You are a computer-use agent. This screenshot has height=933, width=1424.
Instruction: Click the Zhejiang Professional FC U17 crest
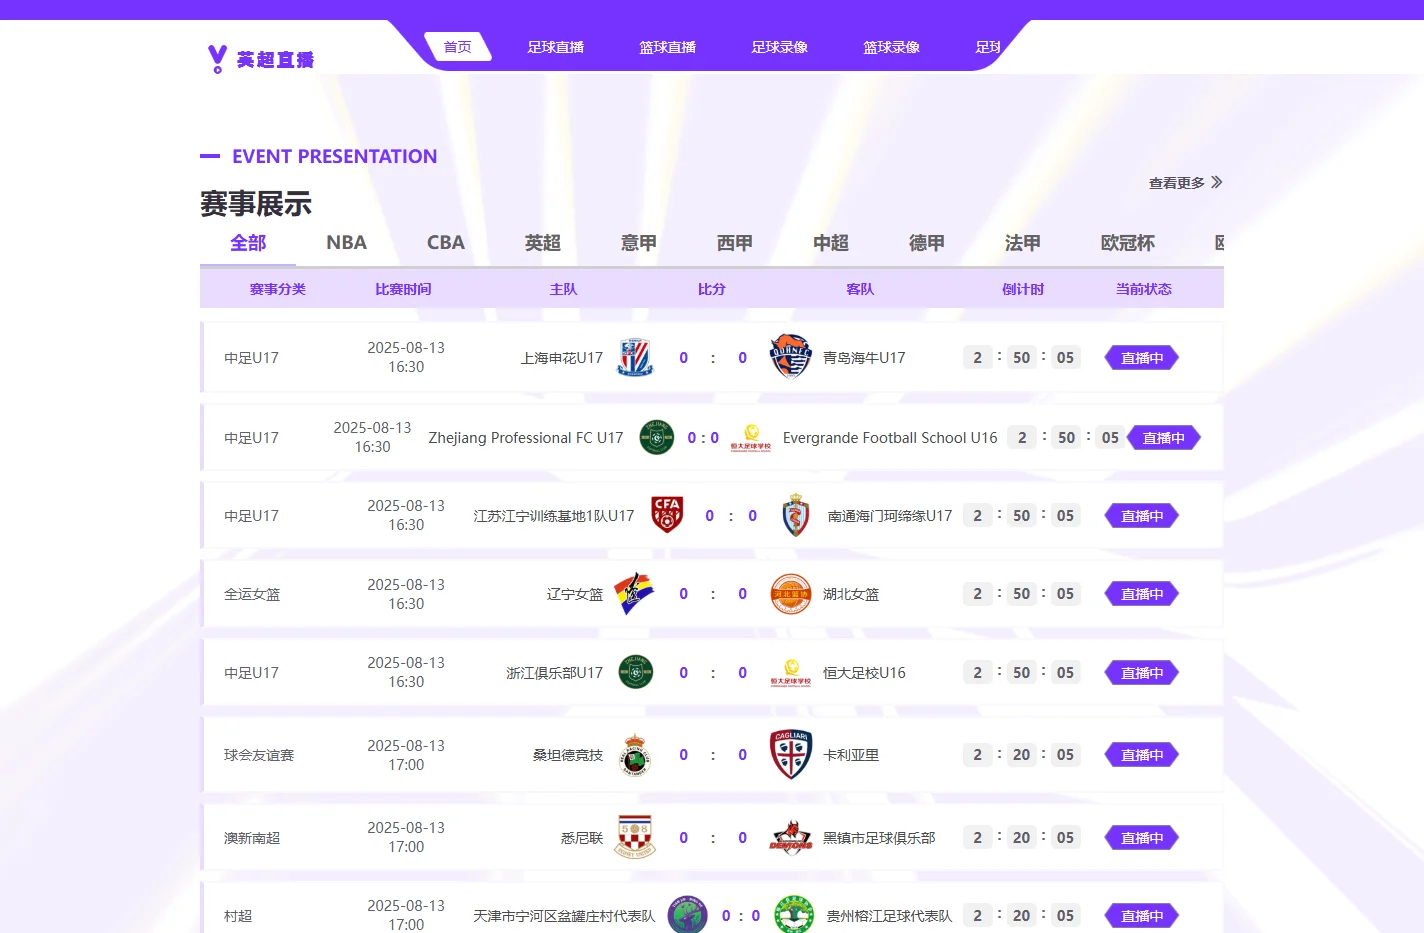[x=657, y=438]
